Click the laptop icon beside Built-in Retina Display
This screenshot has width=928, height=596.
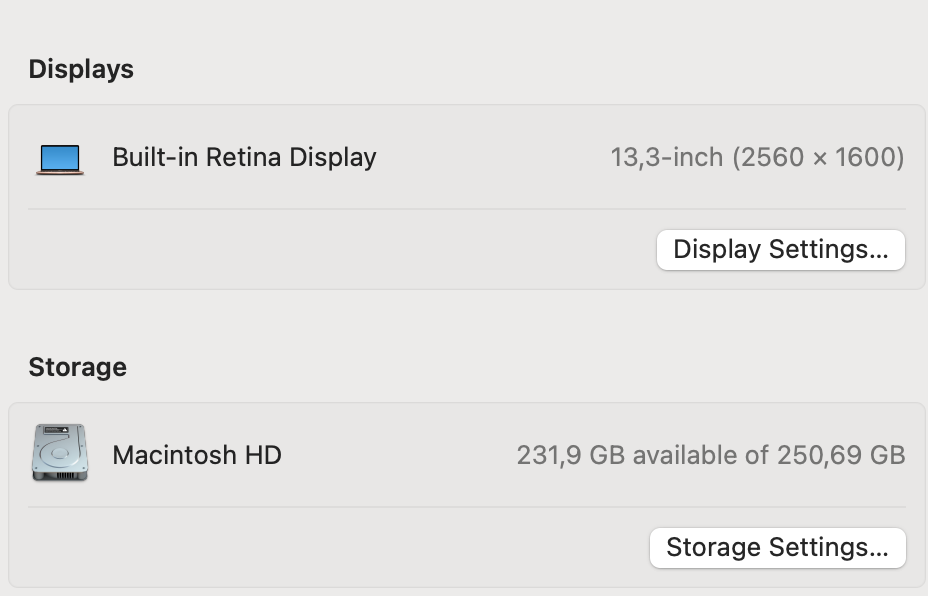tap(60, 158)
